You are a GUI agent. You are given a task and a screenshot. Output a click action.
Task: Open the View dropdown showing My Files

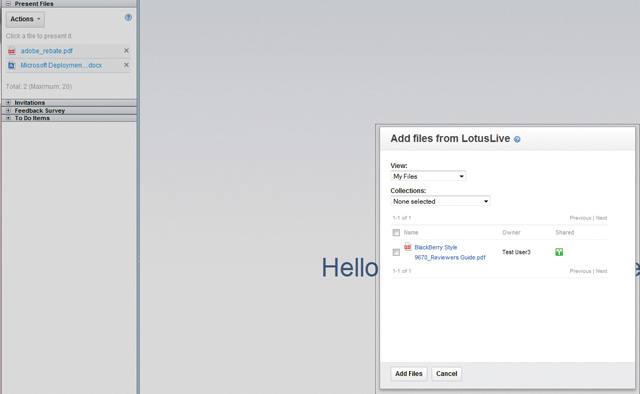coord(428,176)
